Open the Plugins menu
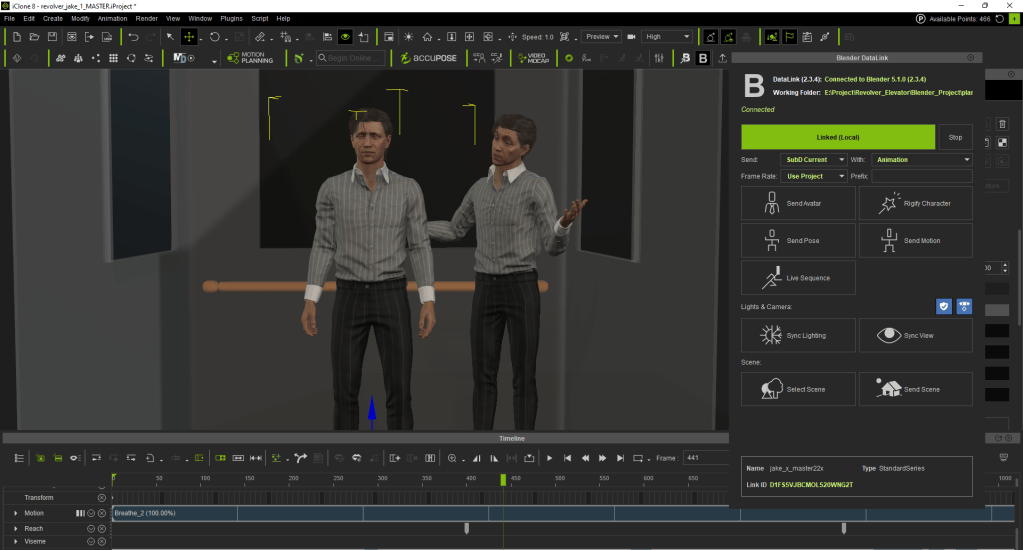Image resolution: width=1023 pixels, height=550 pixels. coord(231,19)
